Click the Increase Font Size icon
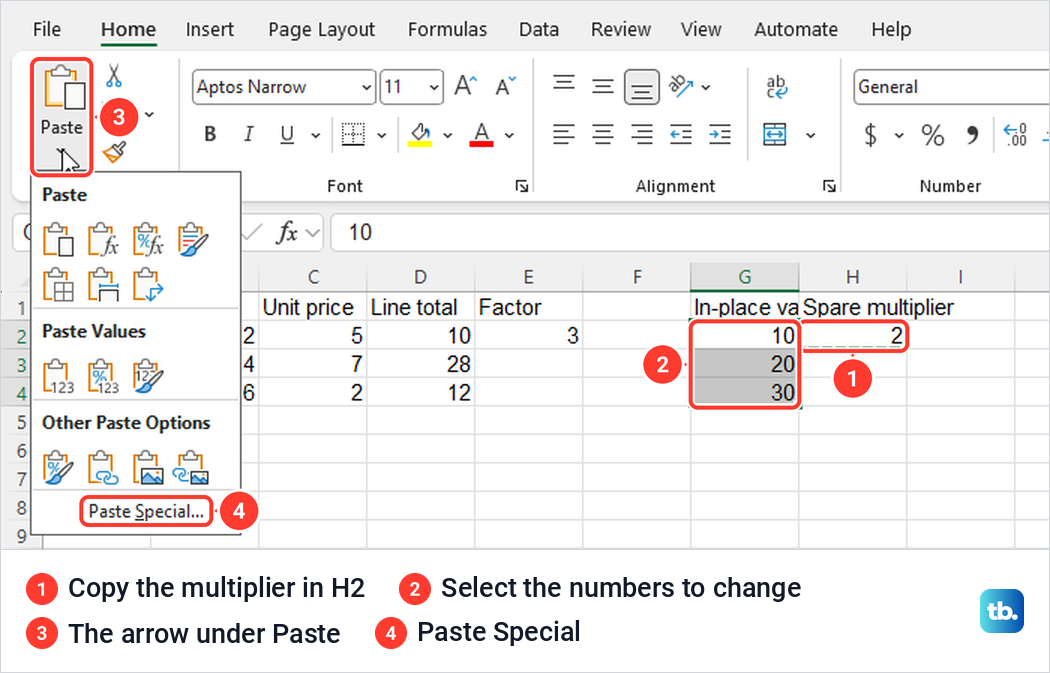The image size is (1050, 673). 465,86
